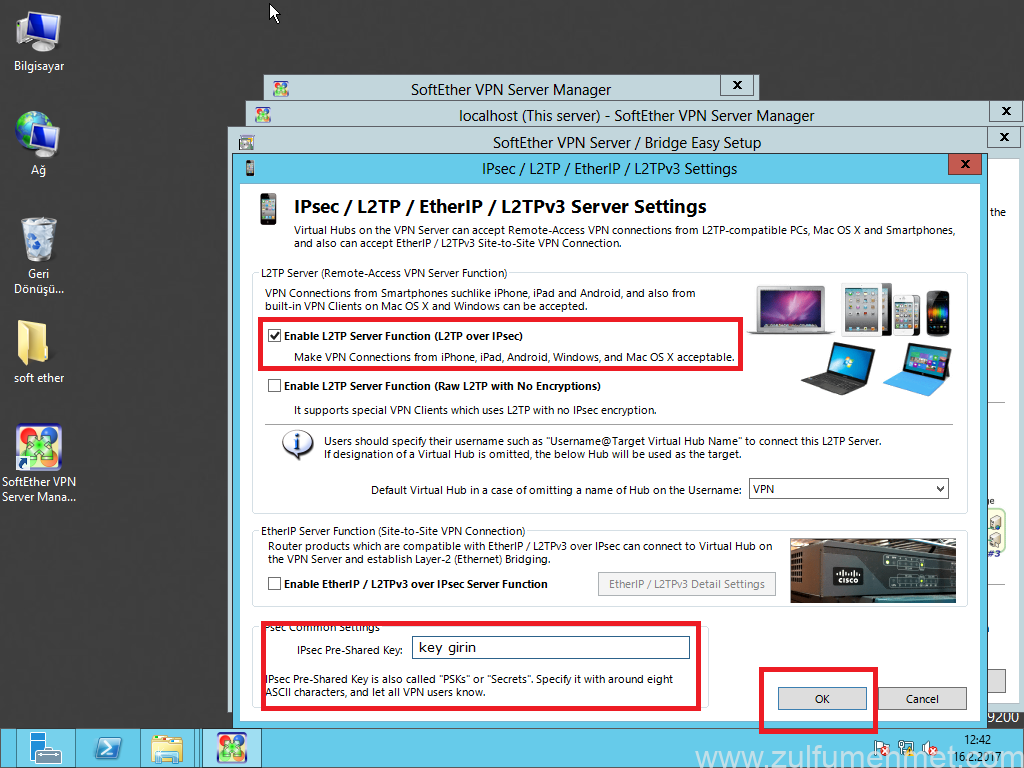
Task: Enable Raw L2TP with No Encryptions checkbox
Action: (x=274, y=386)
